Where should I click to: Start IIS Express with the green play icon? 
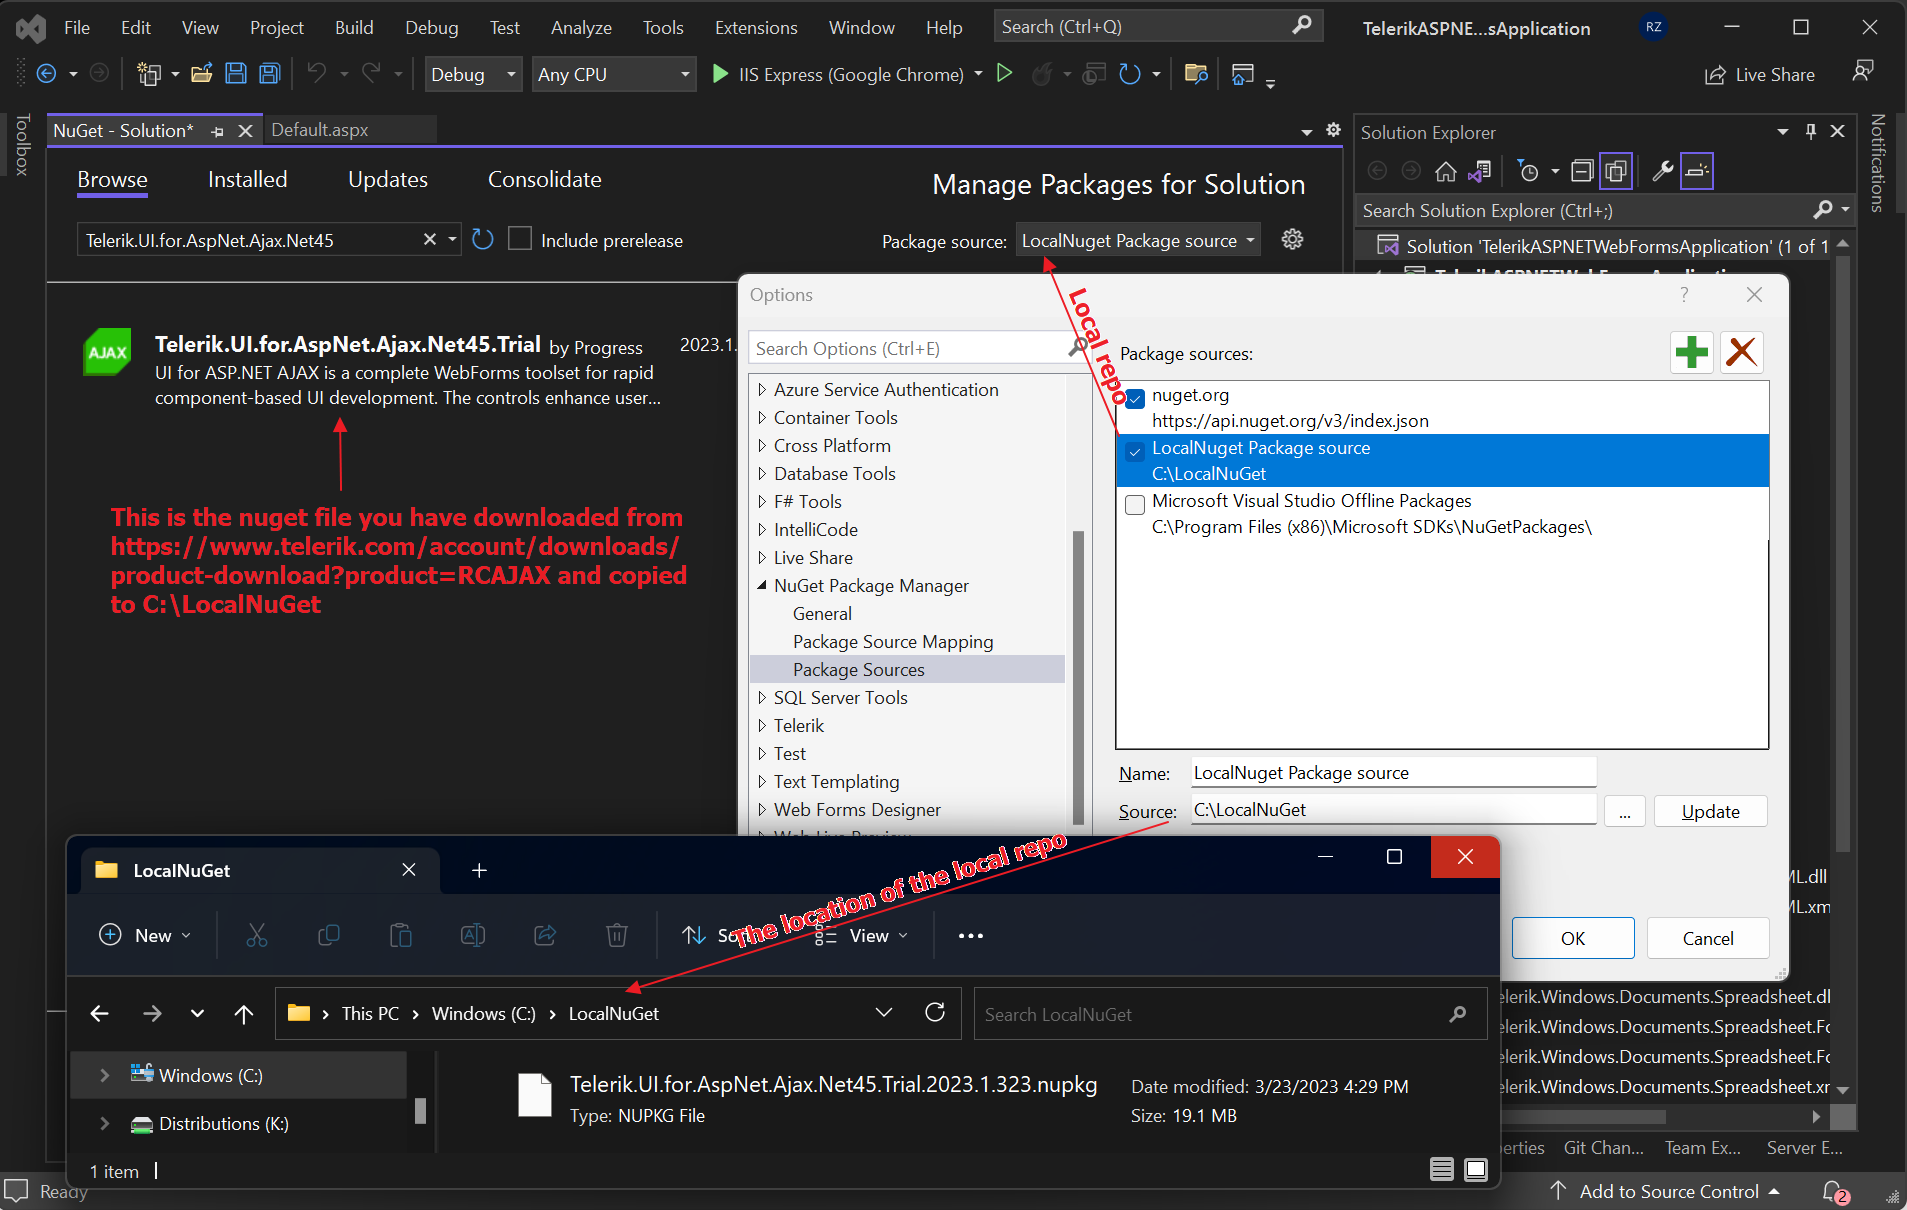(719, 74)
